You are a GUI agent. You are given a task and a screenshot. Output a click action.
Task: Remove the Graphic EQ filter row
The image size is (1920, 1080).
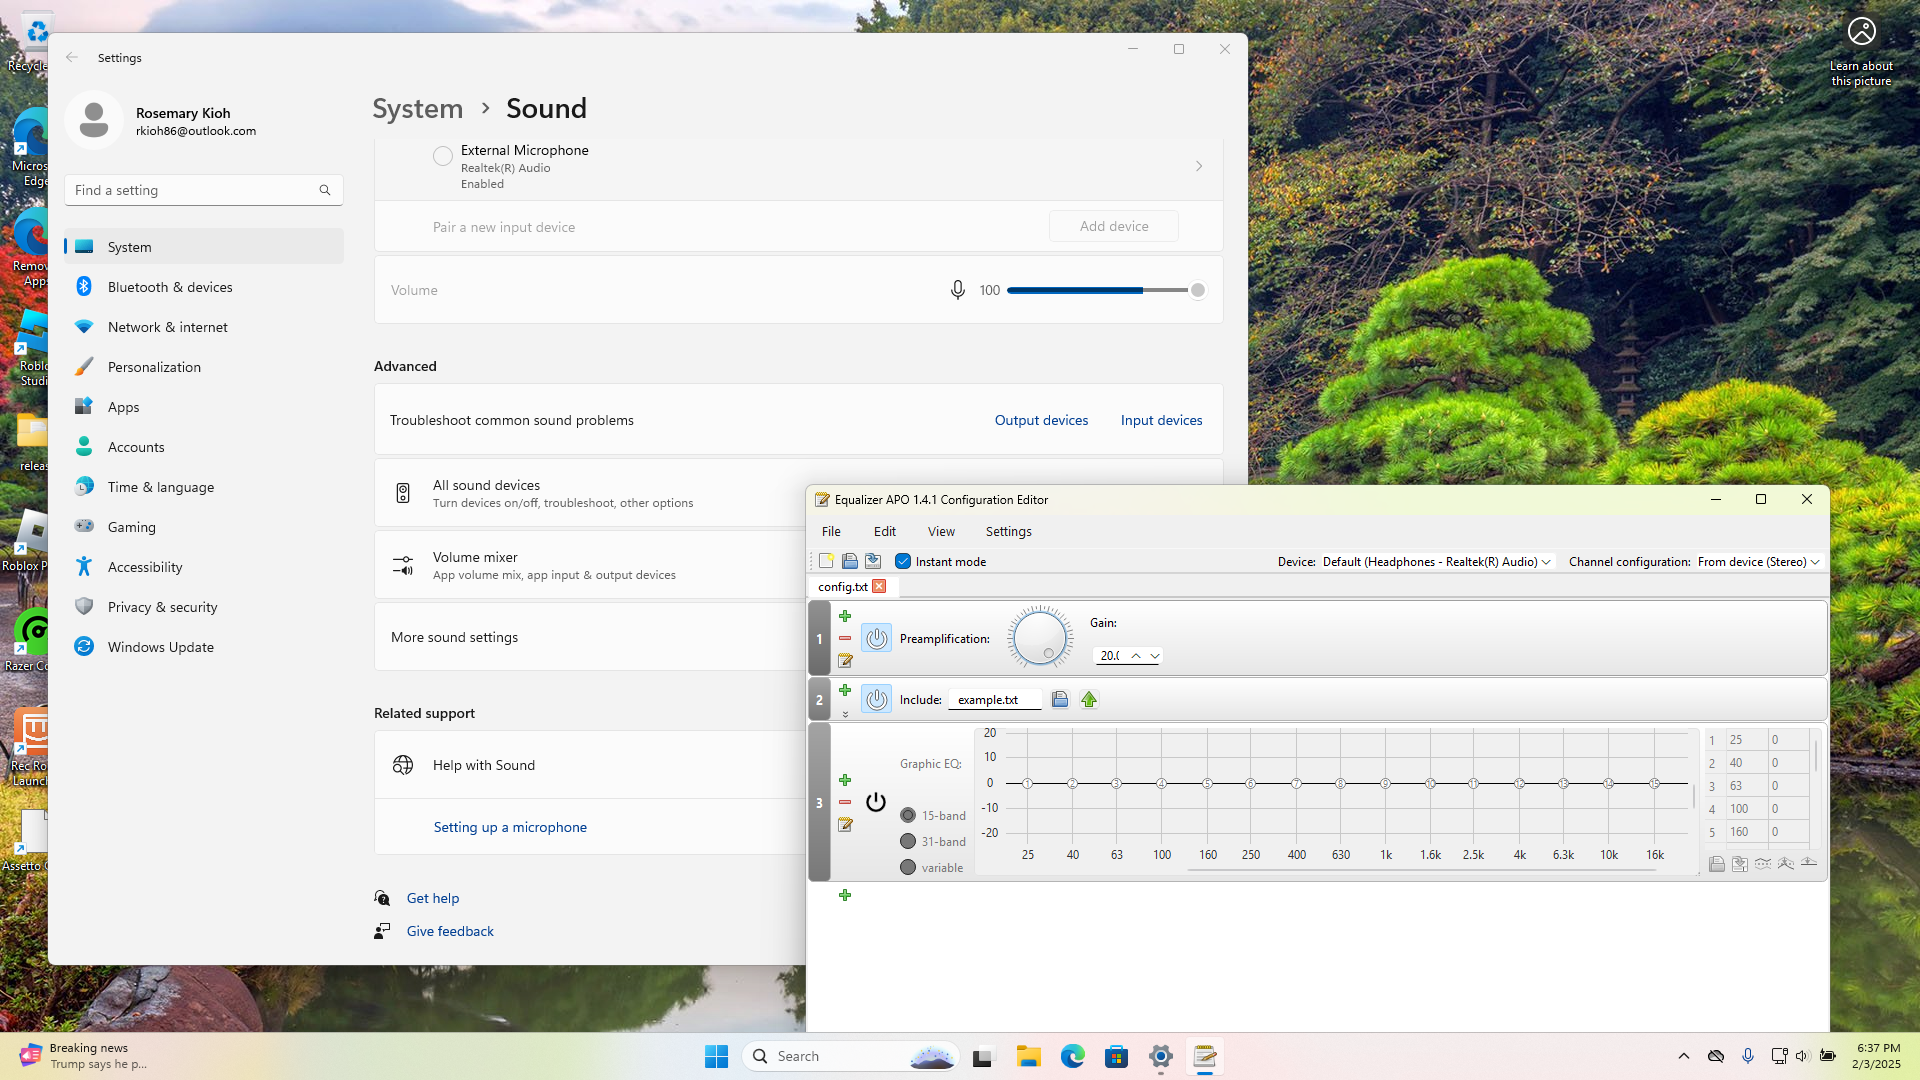click(845, 802)
